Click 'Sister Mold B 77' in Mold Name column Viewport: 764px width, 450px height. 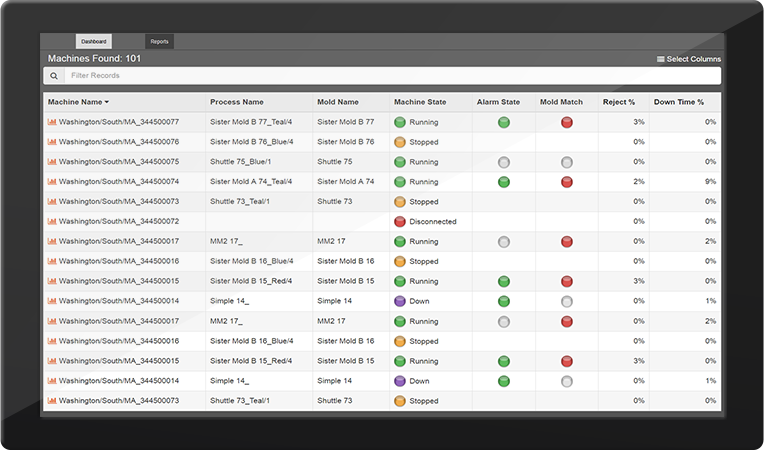point(345,122)
